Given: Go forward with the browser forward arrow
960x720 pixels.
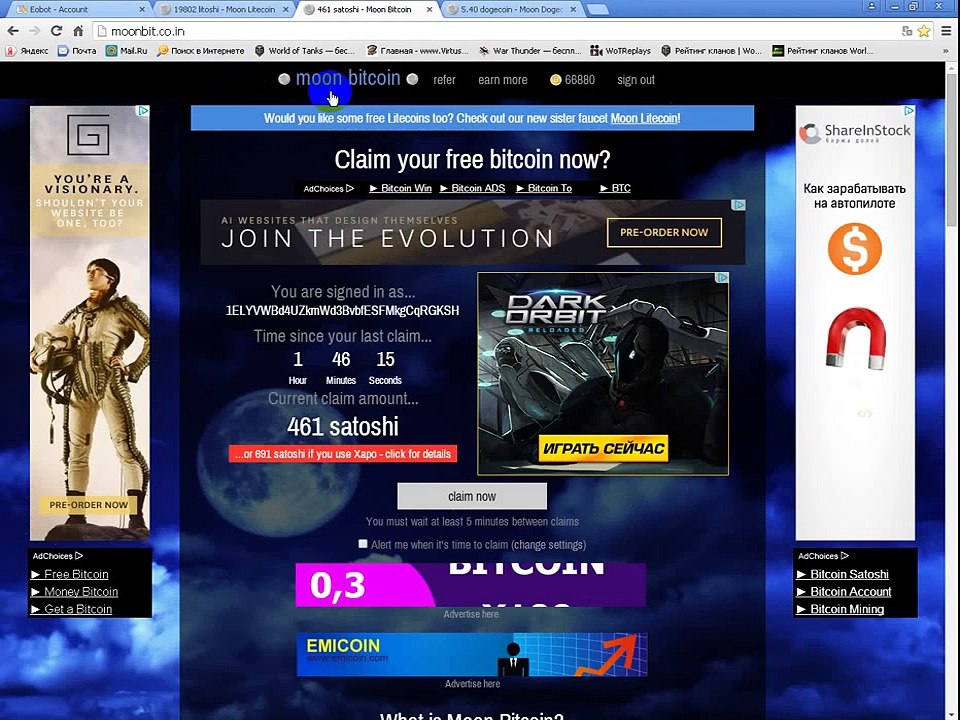Looking at the screenshot, I should 35,31.
